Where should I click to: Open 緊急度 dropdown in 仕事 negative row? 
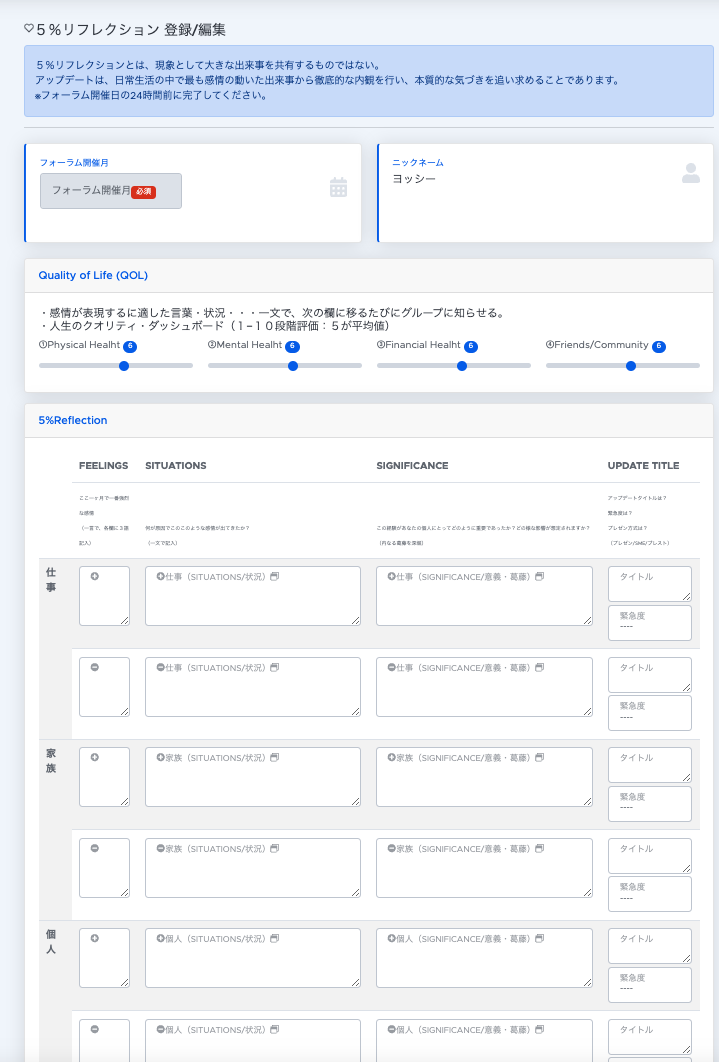coord(649,713)
